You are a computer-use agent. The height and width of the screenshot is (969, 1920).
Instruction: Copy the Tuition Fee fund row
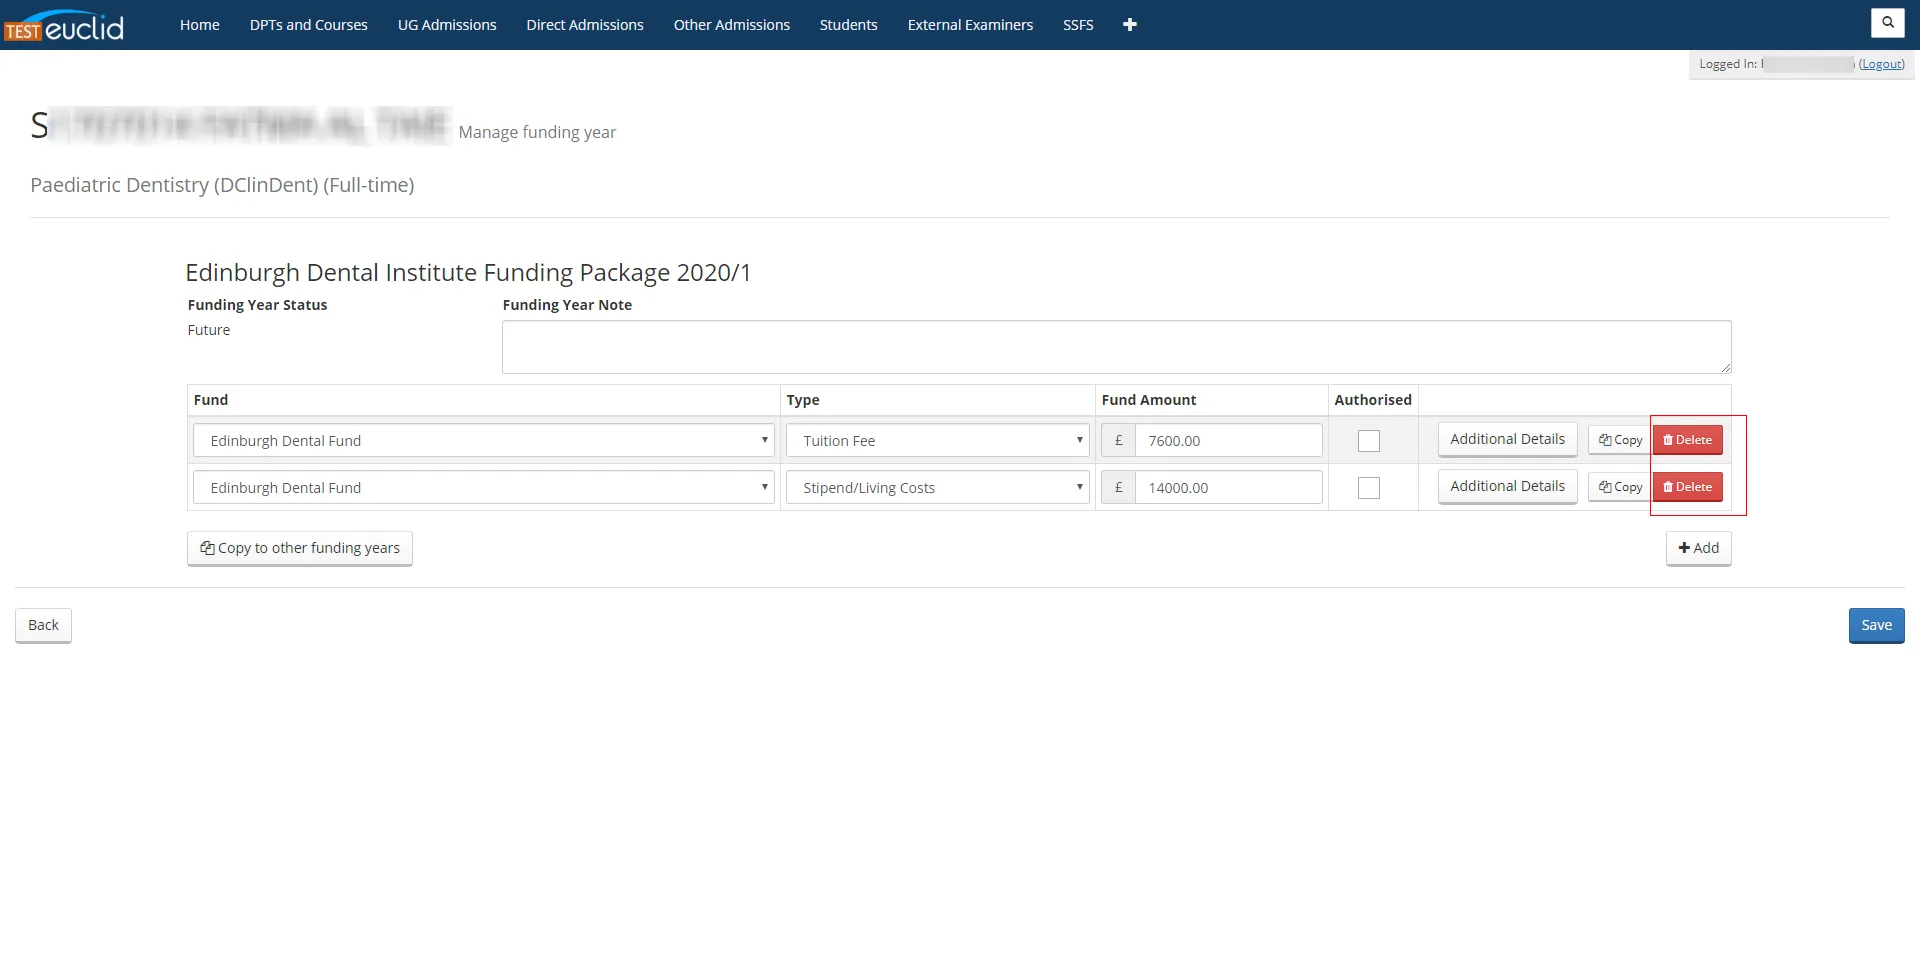pyautogui.click(x=1619, y=440)
